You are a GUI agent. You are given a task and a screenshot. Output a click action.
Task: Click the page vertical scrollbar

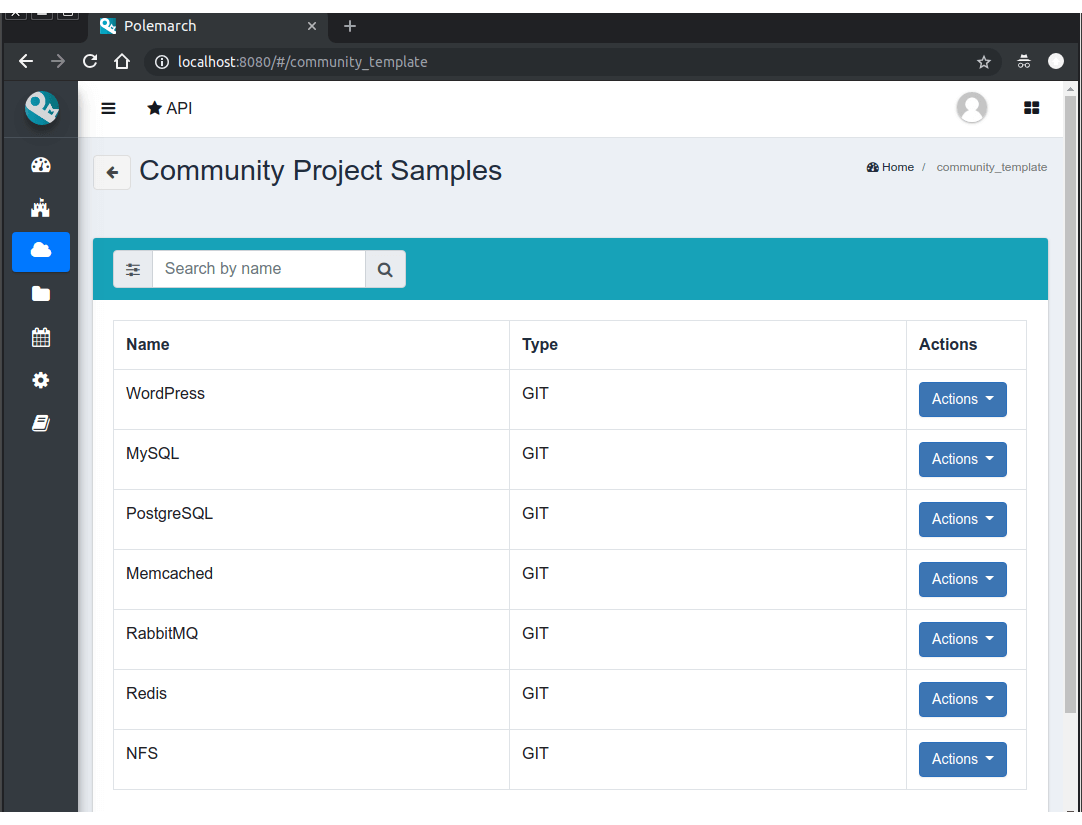[1070, 404]
